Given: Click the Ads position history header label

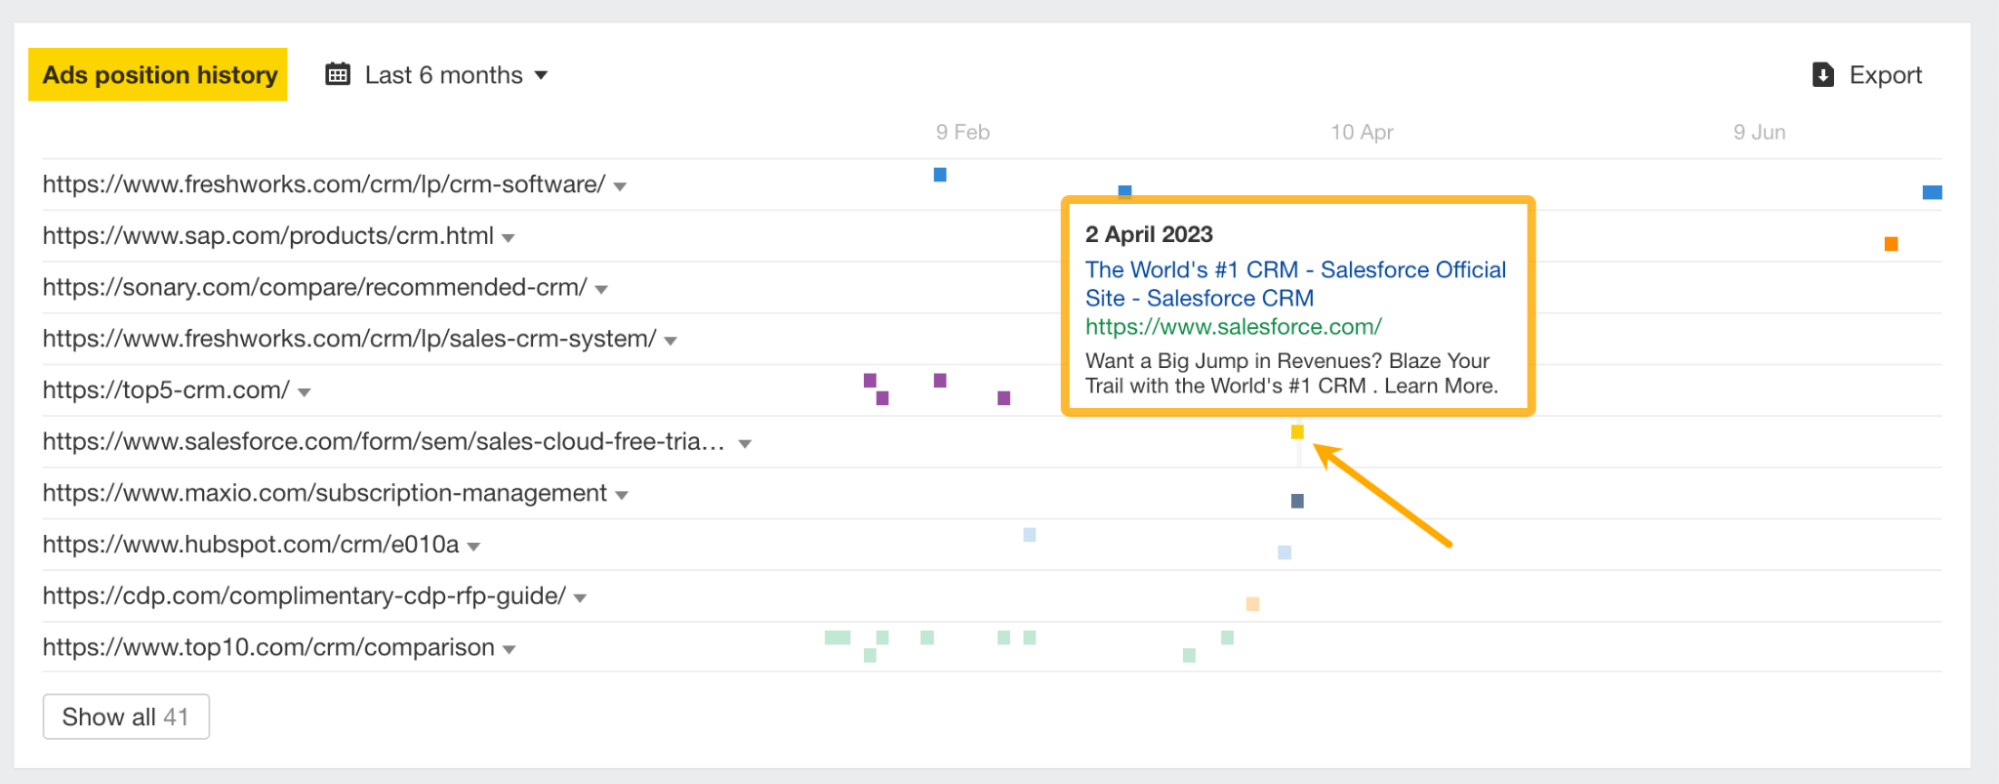Looking at the screenshot, I should click(158, 74).
